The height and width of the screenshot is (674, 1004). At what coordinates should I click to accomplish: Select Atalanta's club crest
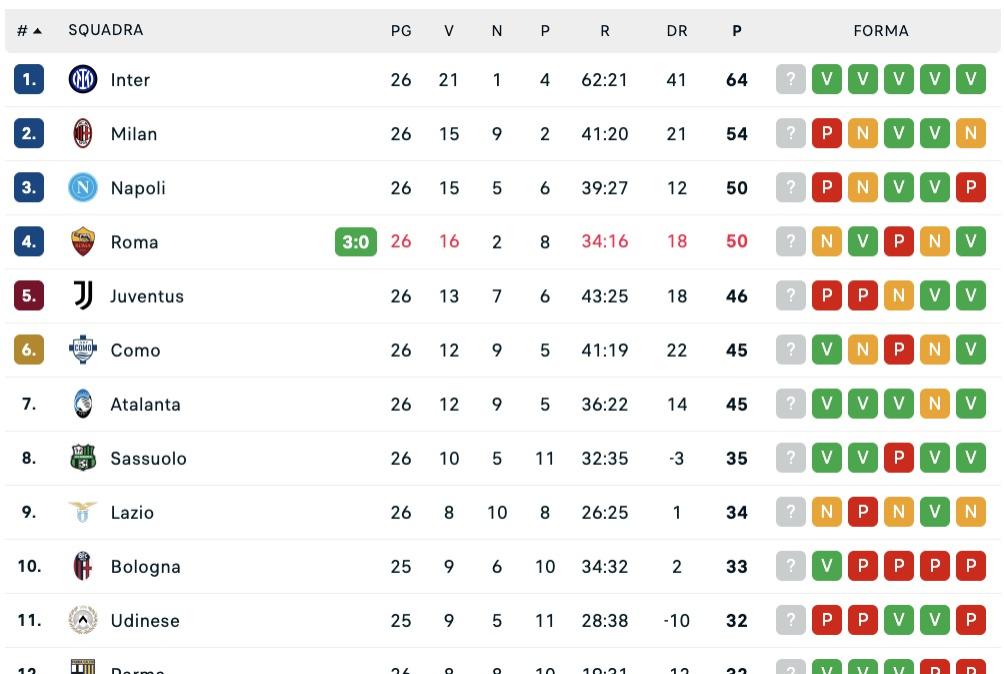pyautogui.click(x=83, y=403)
